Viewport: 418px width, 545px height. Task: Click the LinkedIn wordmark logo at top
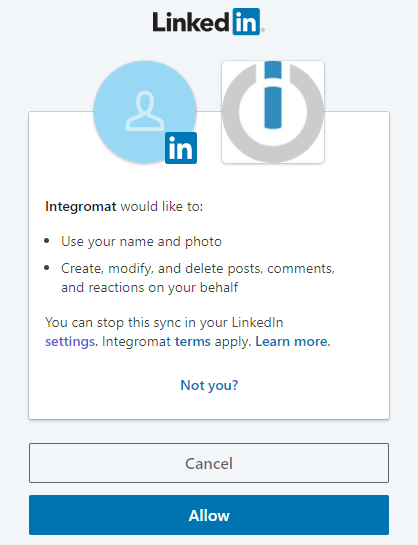[208, 22]
